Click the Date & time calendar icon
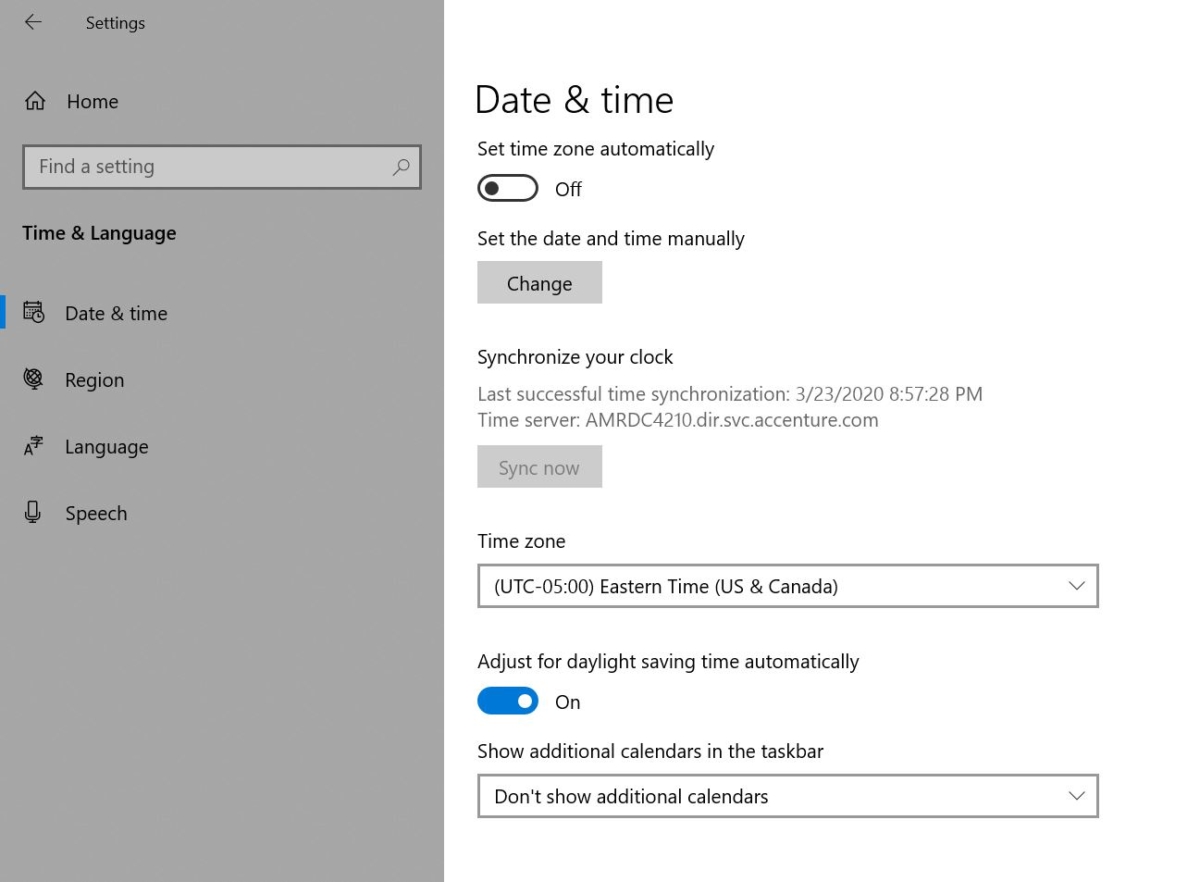Image resolution: width=1200 pixels, height=882 pixels. (33, 313)
